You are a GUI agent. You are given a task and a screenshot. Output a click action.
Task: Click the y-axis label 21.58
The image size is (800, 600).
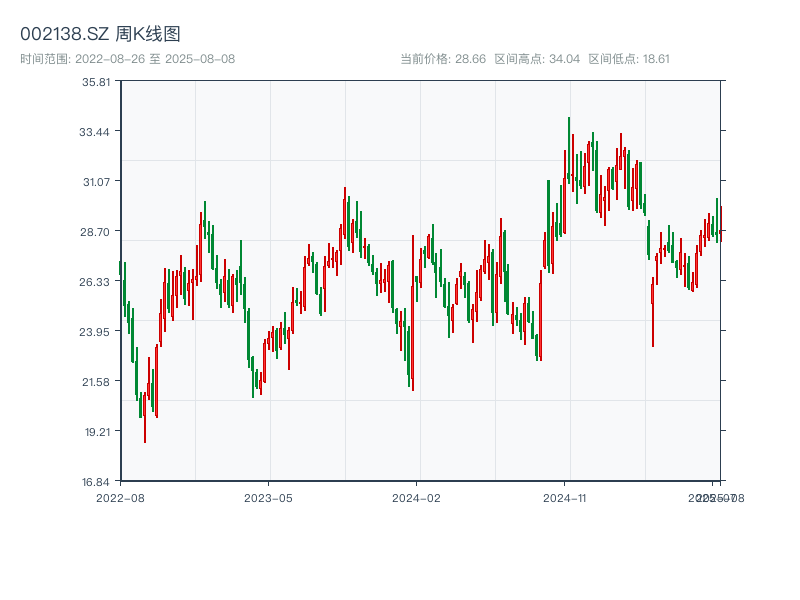pos(96,382)
